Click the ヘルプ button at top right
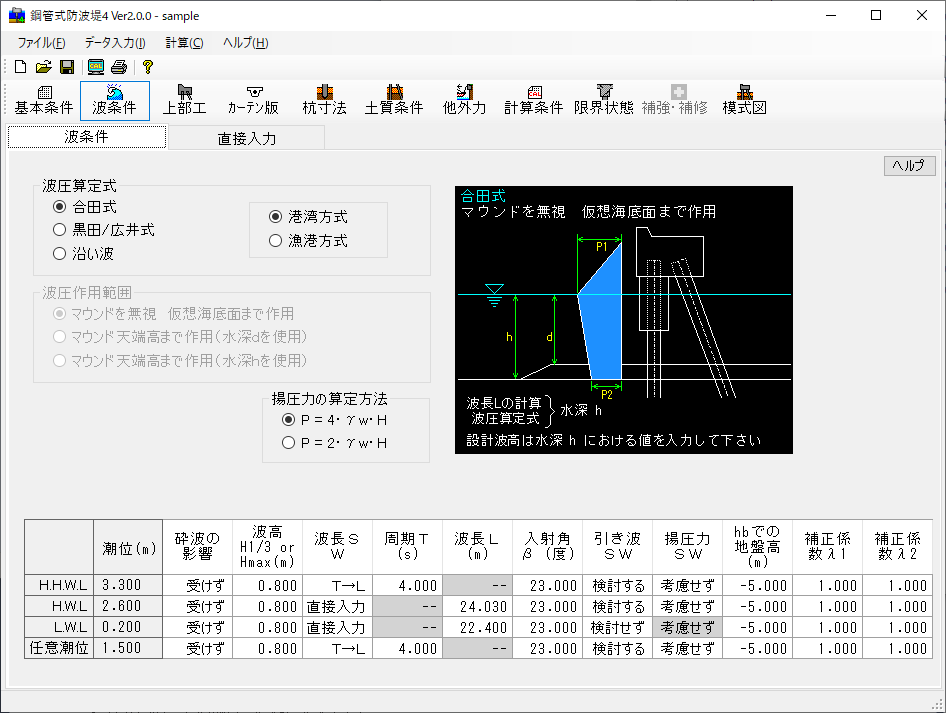 (x=909, y=165)
